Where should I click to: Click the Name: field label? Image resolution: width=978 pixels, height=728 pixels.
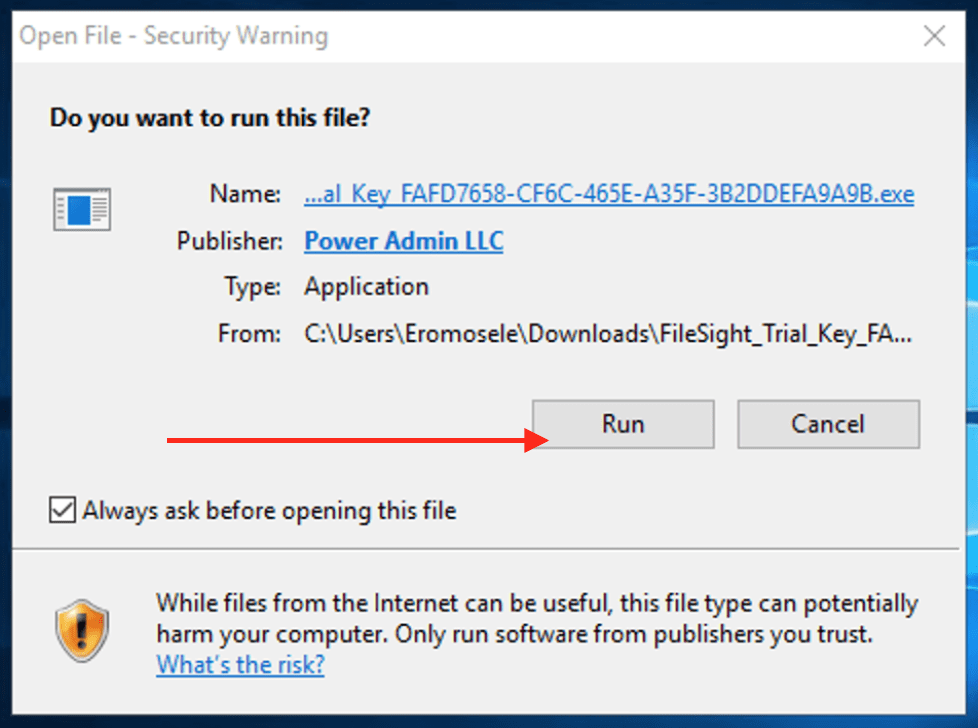[245, 194]
